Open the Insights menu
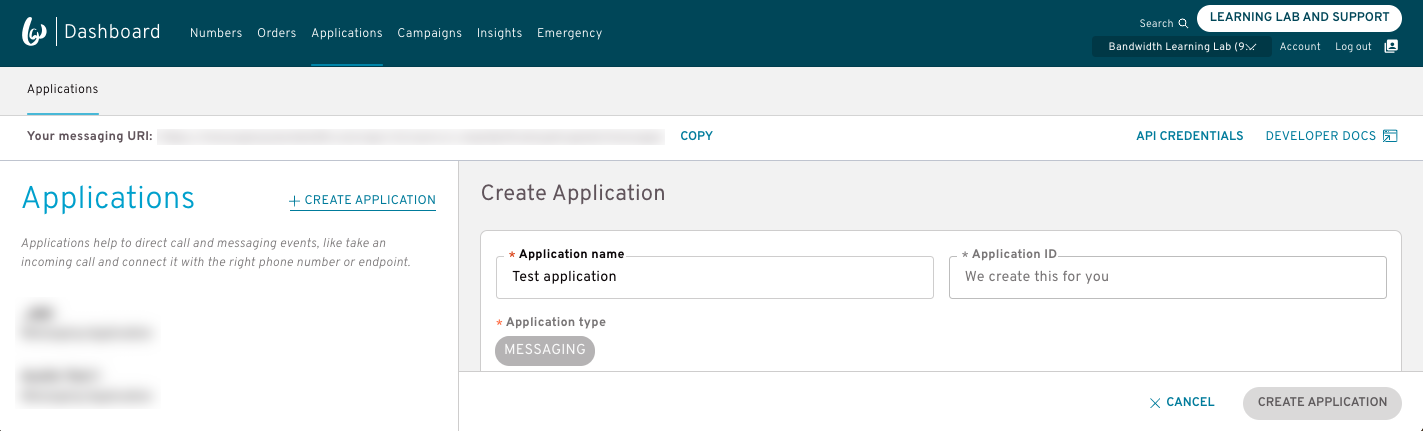 (500, 33)
